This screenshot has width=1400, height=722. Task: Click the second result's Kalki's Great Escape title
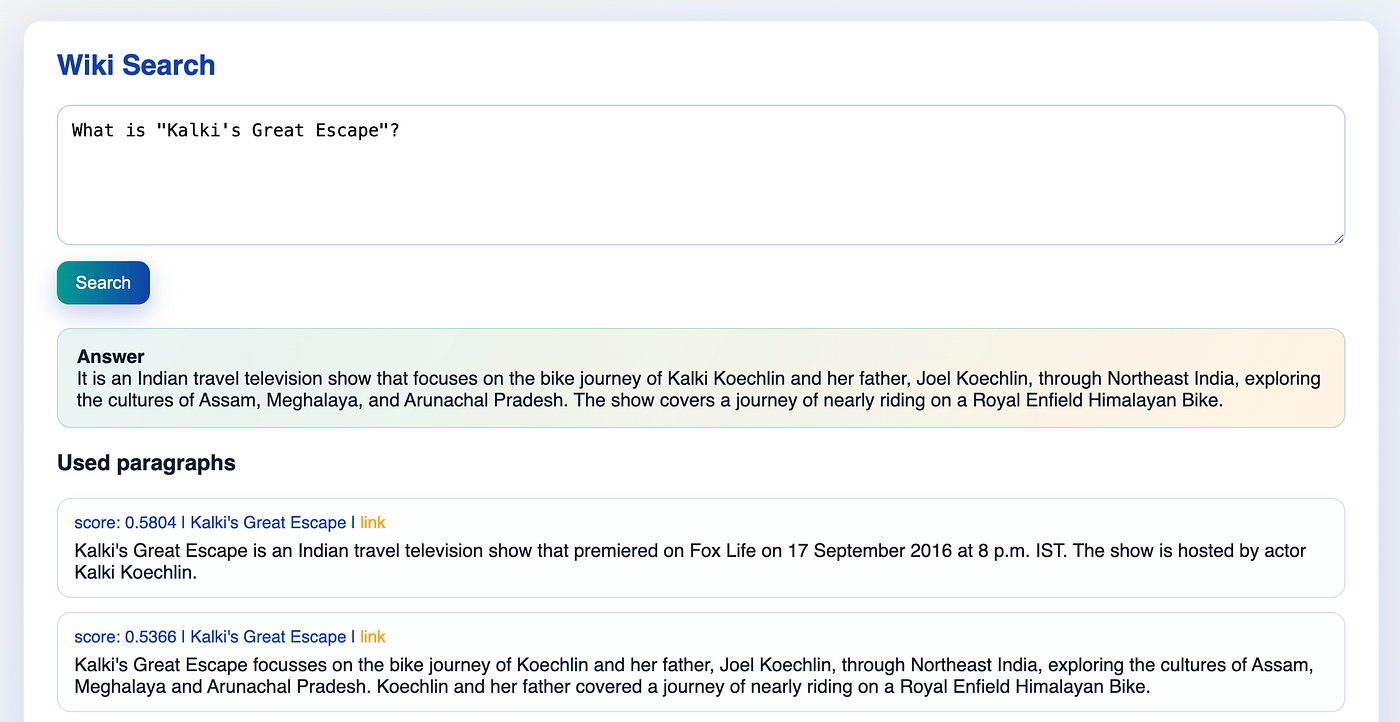point(268,636)
